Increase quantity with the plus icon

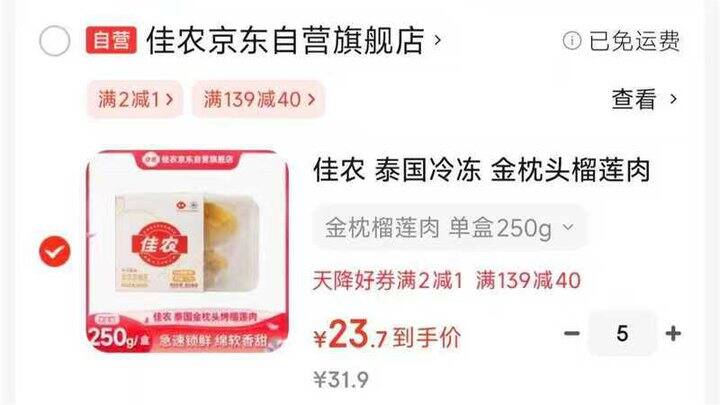(673, 333)
